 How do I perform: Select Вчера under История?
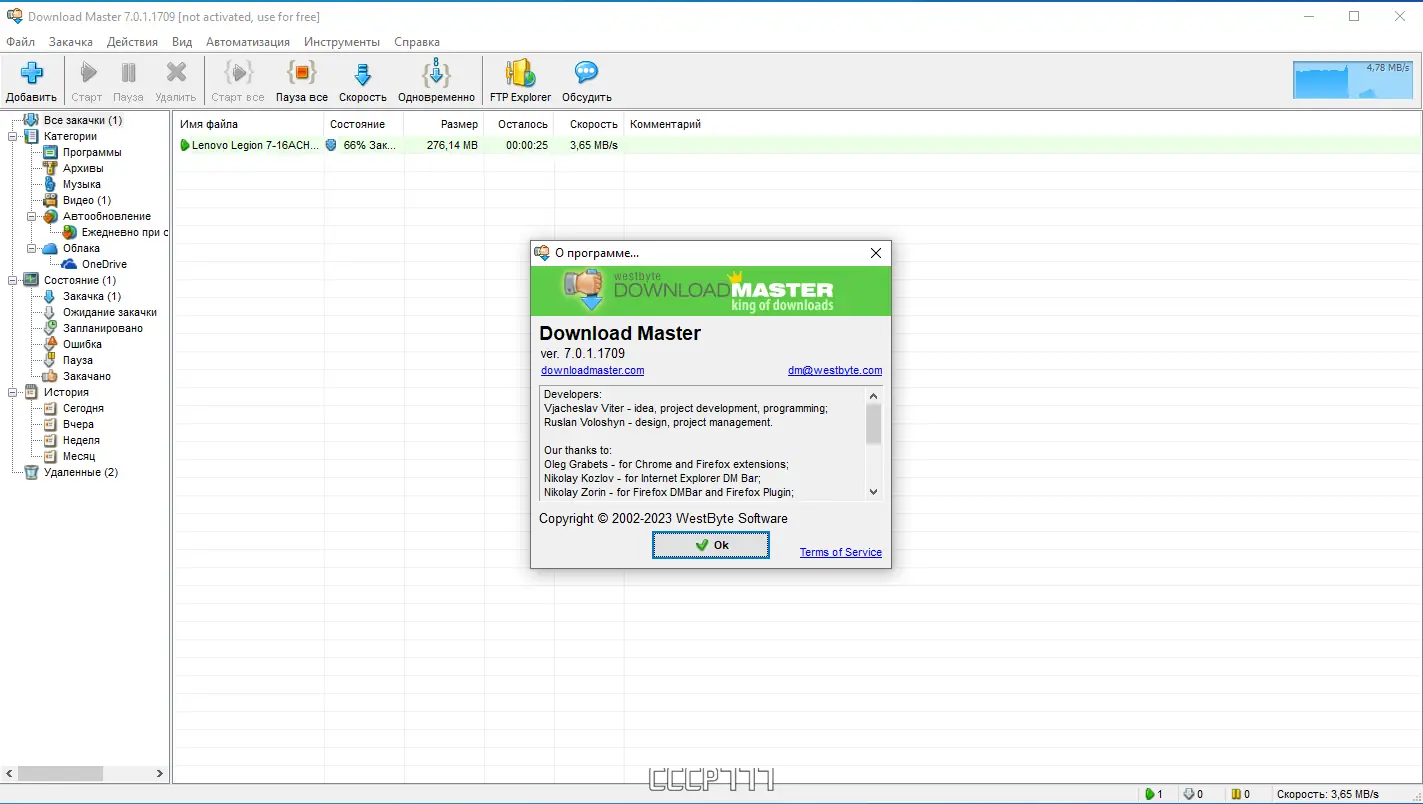click(78, 424)
